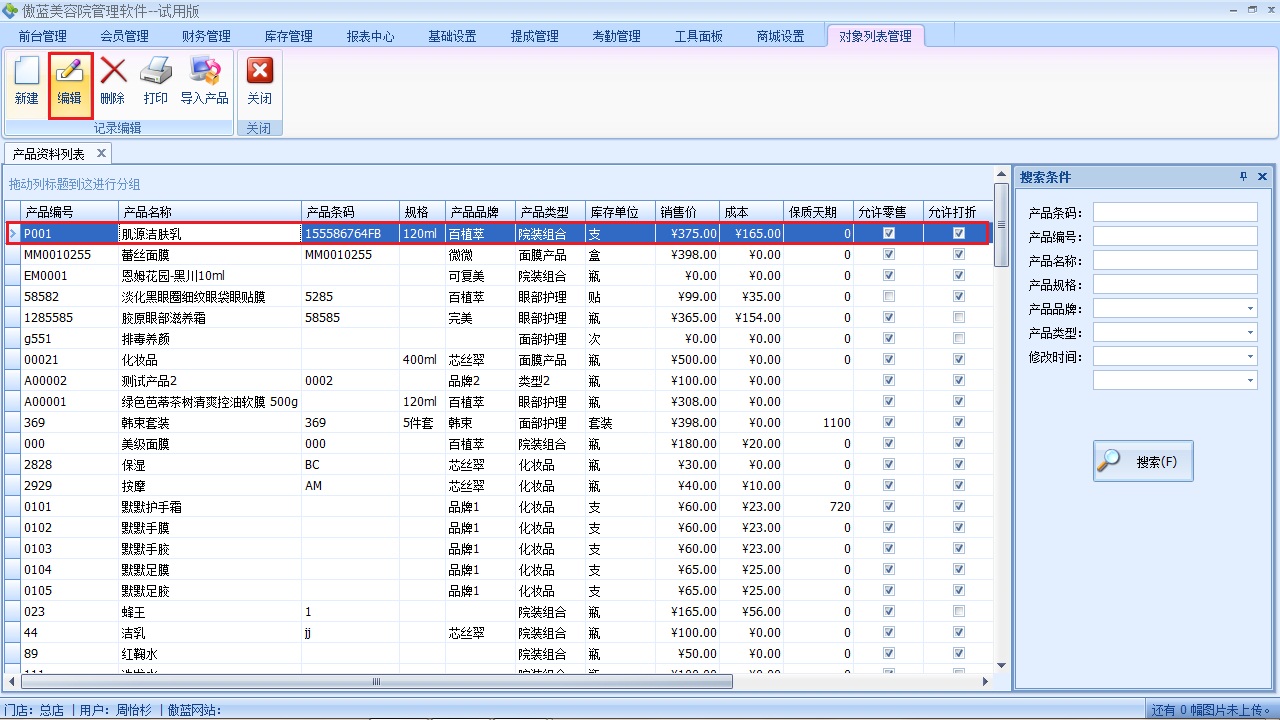Viewport: 1280px width, 720px height.
Task: Click the 新建 (New) record icon
Action: pyautogui.click(x=27, y=80)
